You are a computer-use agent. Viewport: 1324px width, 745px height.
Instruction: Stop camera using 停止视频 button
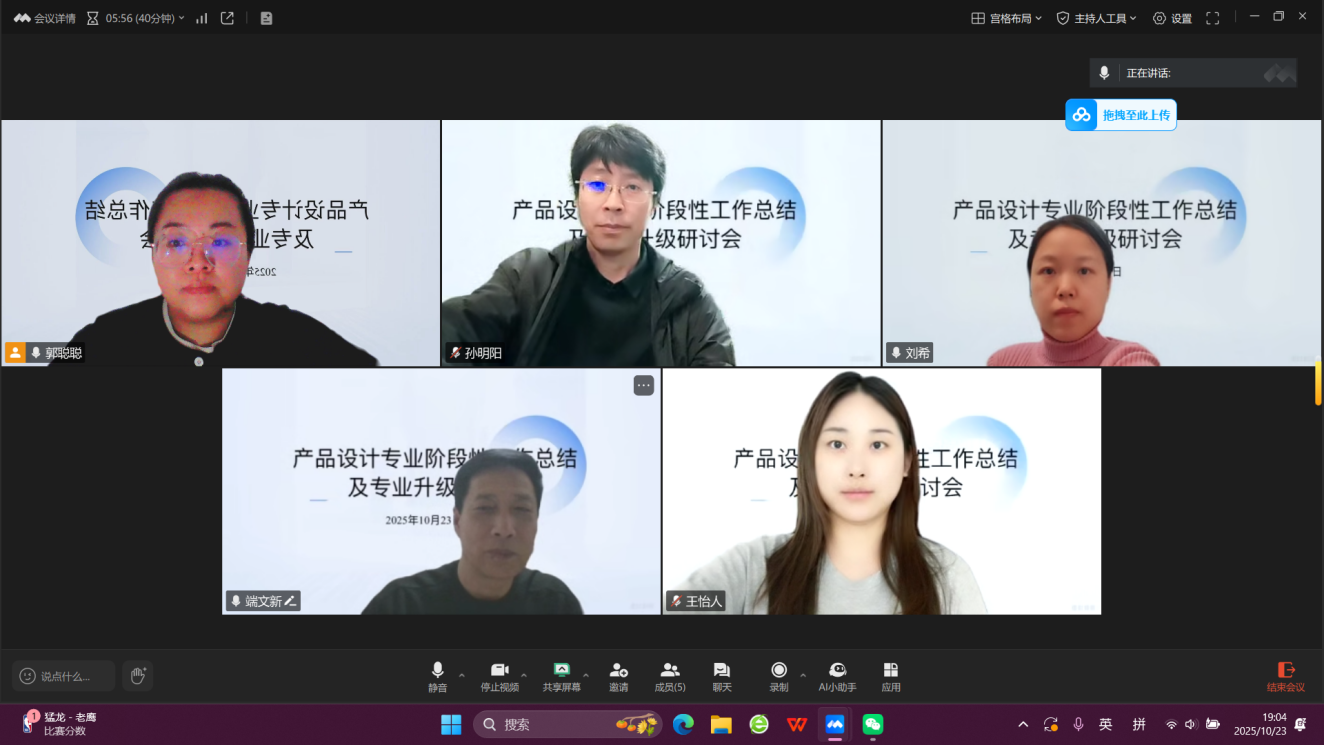click(499, 676)
